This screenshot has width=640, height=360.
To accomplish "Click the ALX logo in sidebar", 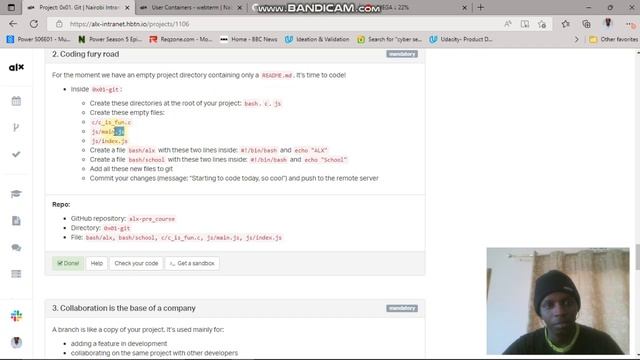I will click(x=16, y=67).
